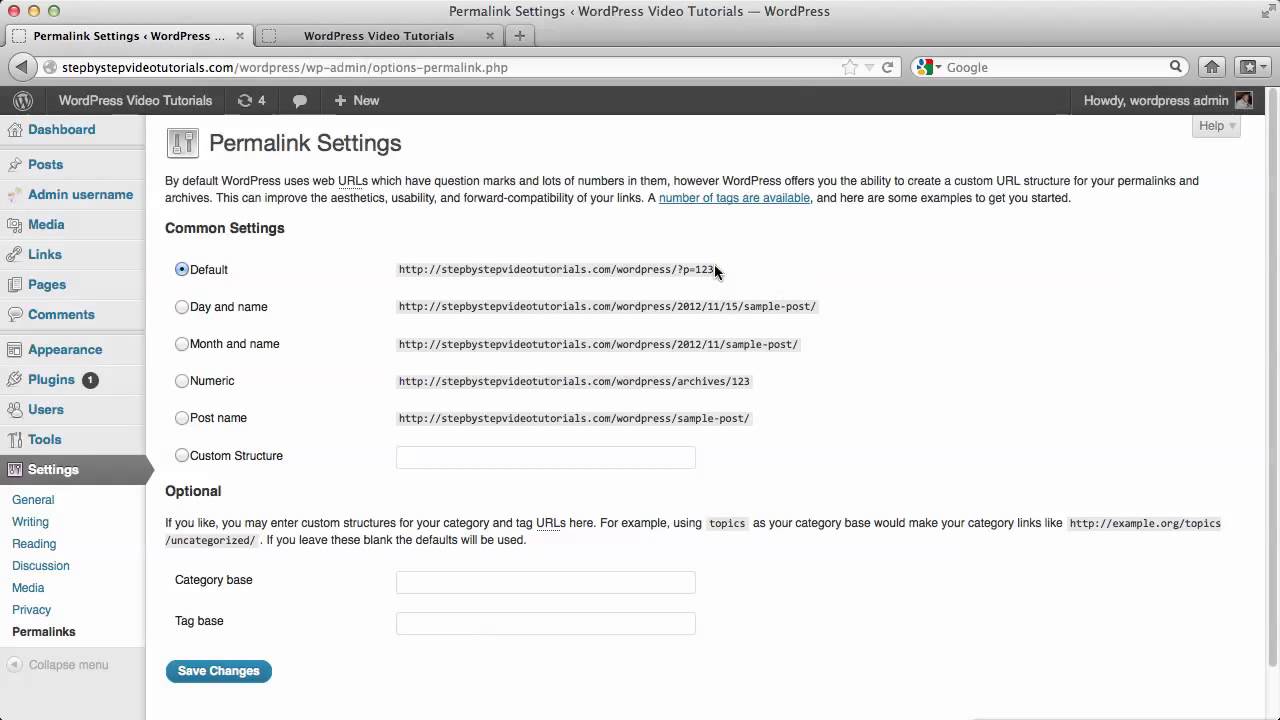Go to Posts in the sidebar
The width and height of the screenshot is (1280, 720).
pos(45,164)
